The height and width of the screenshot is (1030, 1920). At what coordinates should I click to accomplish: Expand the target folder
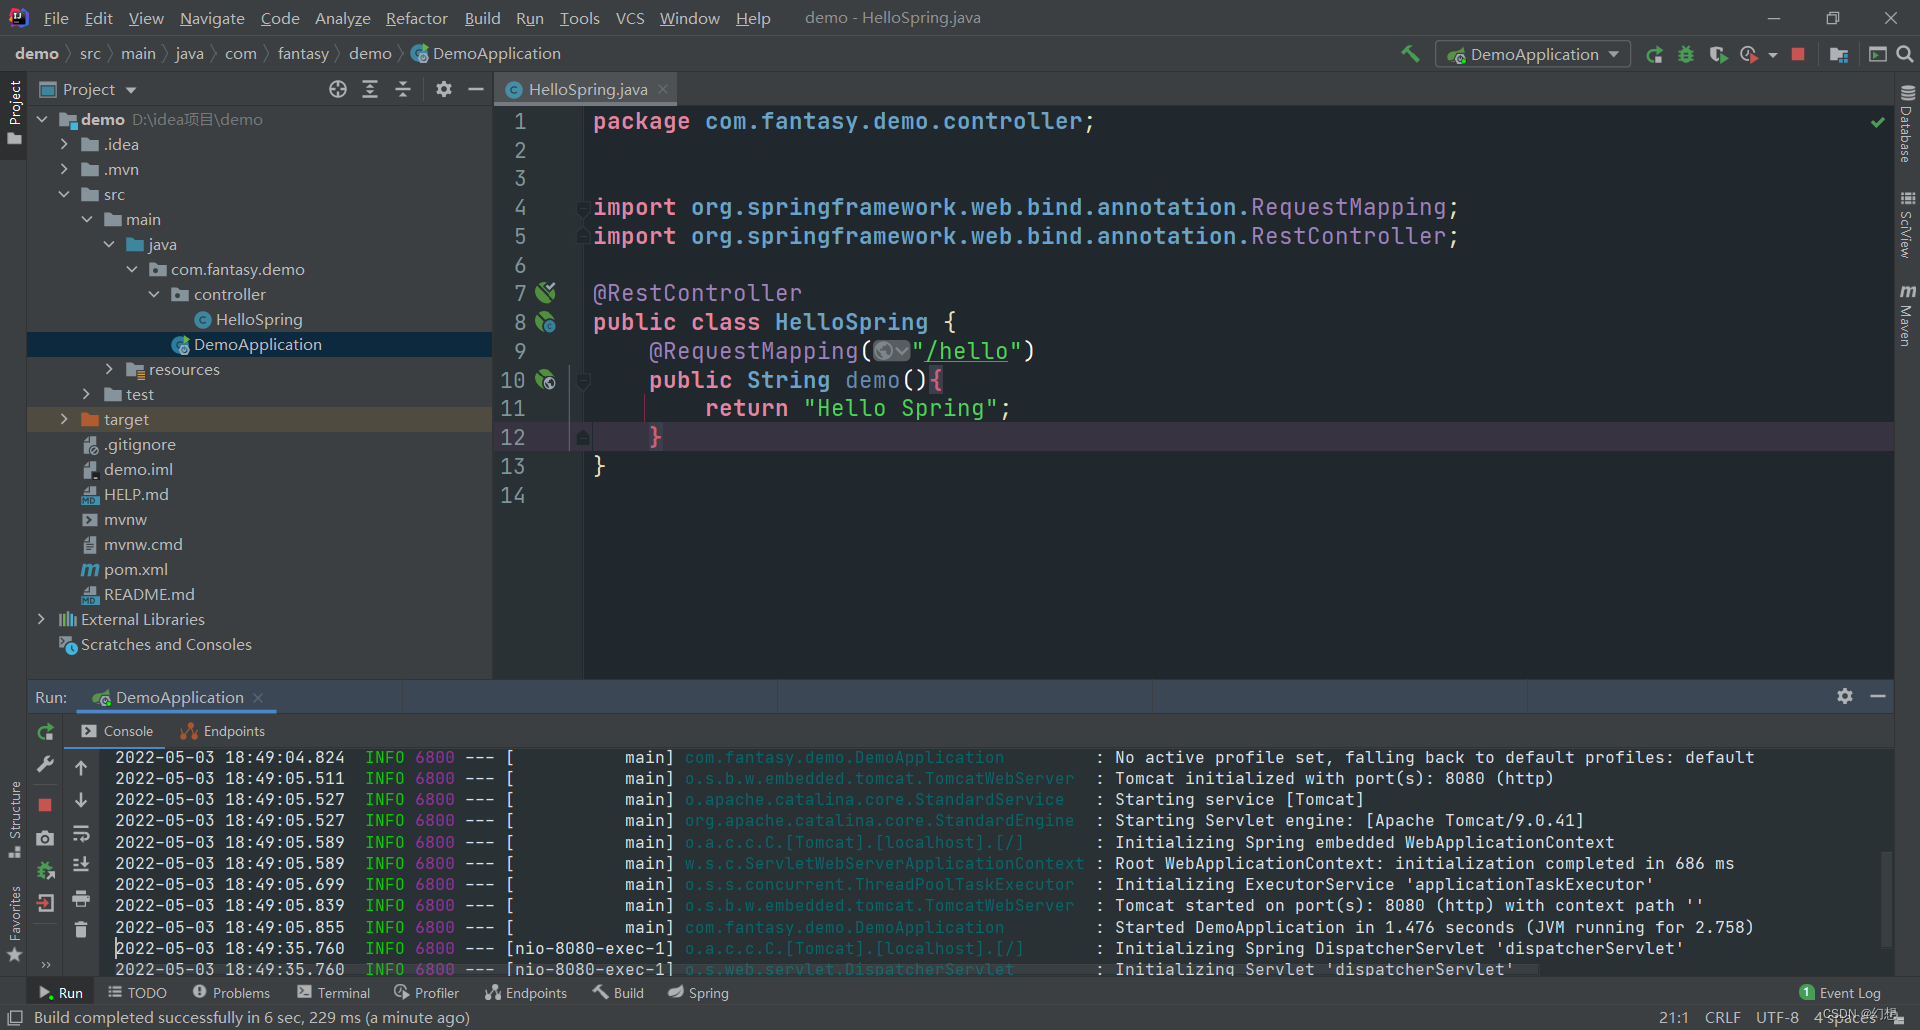(x=64, y=419)
